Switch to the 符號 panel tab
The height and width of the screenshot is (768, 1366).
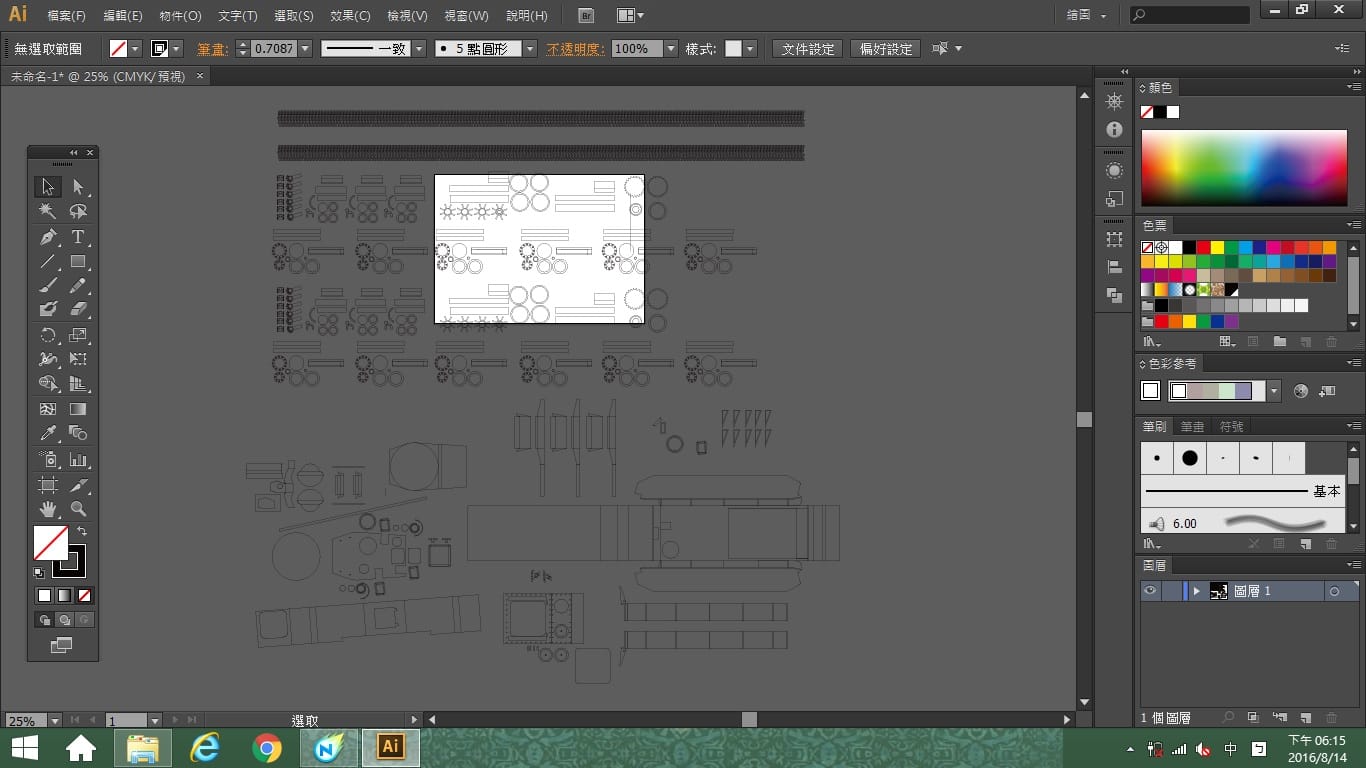[1231, 426]
